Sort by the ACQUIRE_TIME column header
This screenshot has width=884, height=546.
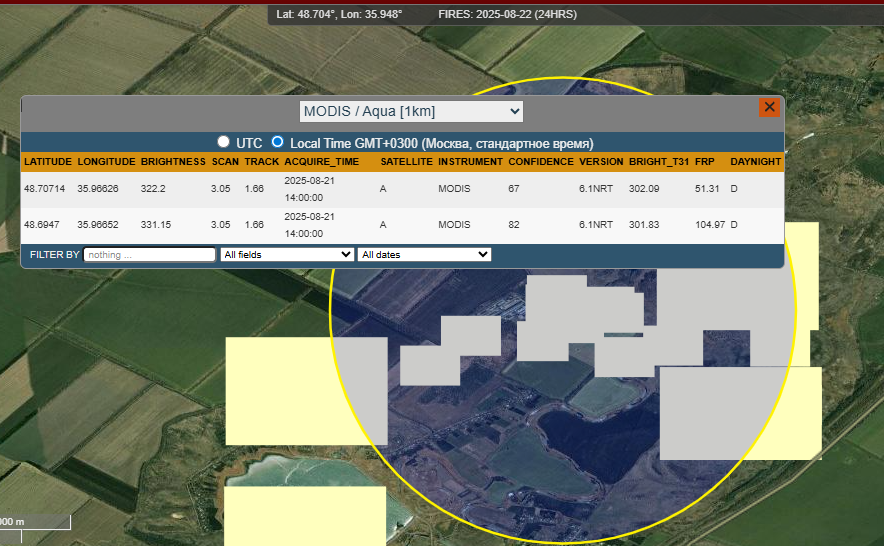321,161
